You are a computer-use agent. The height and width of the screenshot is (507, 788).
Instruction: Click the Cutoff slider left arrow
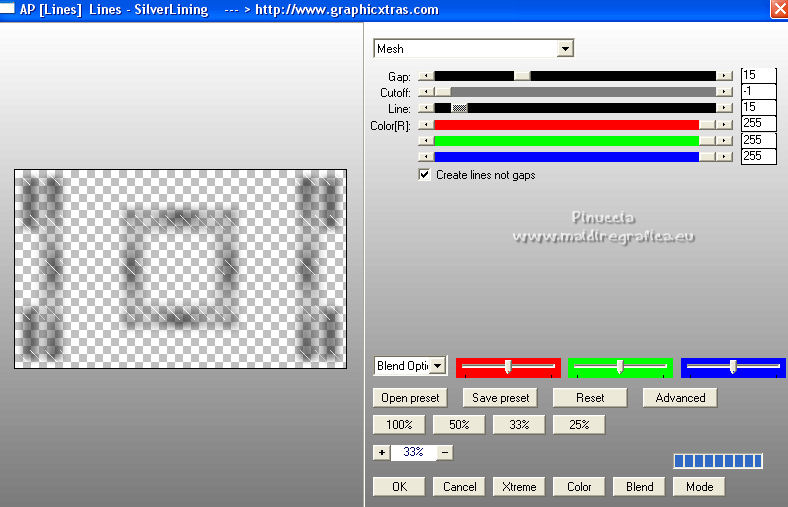click(x=426, y=92)
